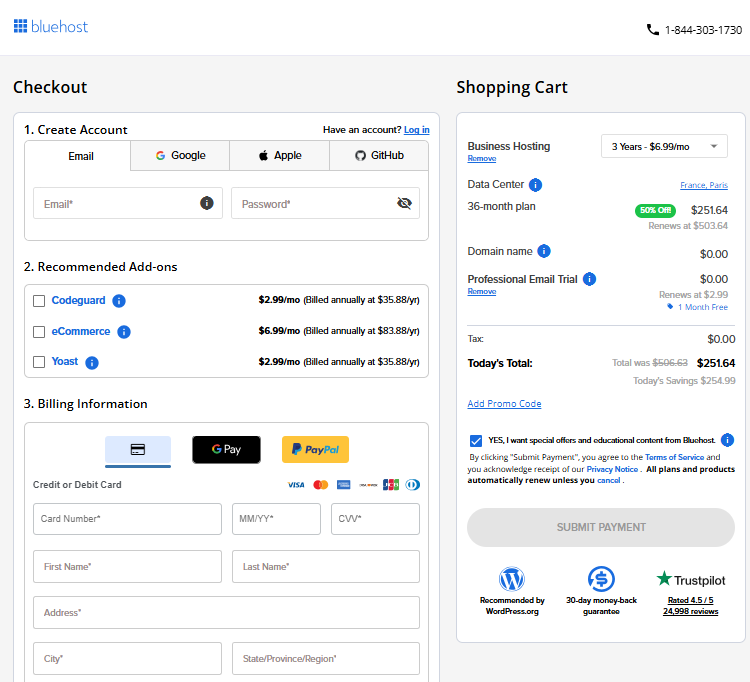The width and height of the screenshot is (750, 682).
Task: Check the Yoast add-on checkbox
Action: pyautogui.click(x=39, y=362)
